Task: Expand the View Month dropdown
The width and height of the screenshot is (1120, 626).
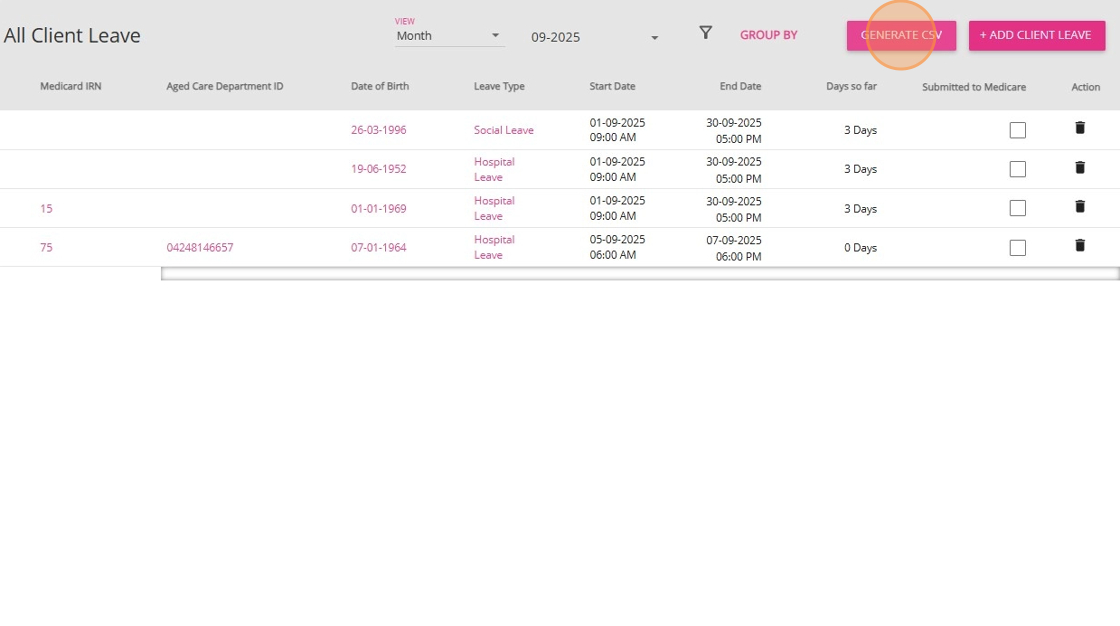Action: (x=450, y=36)
